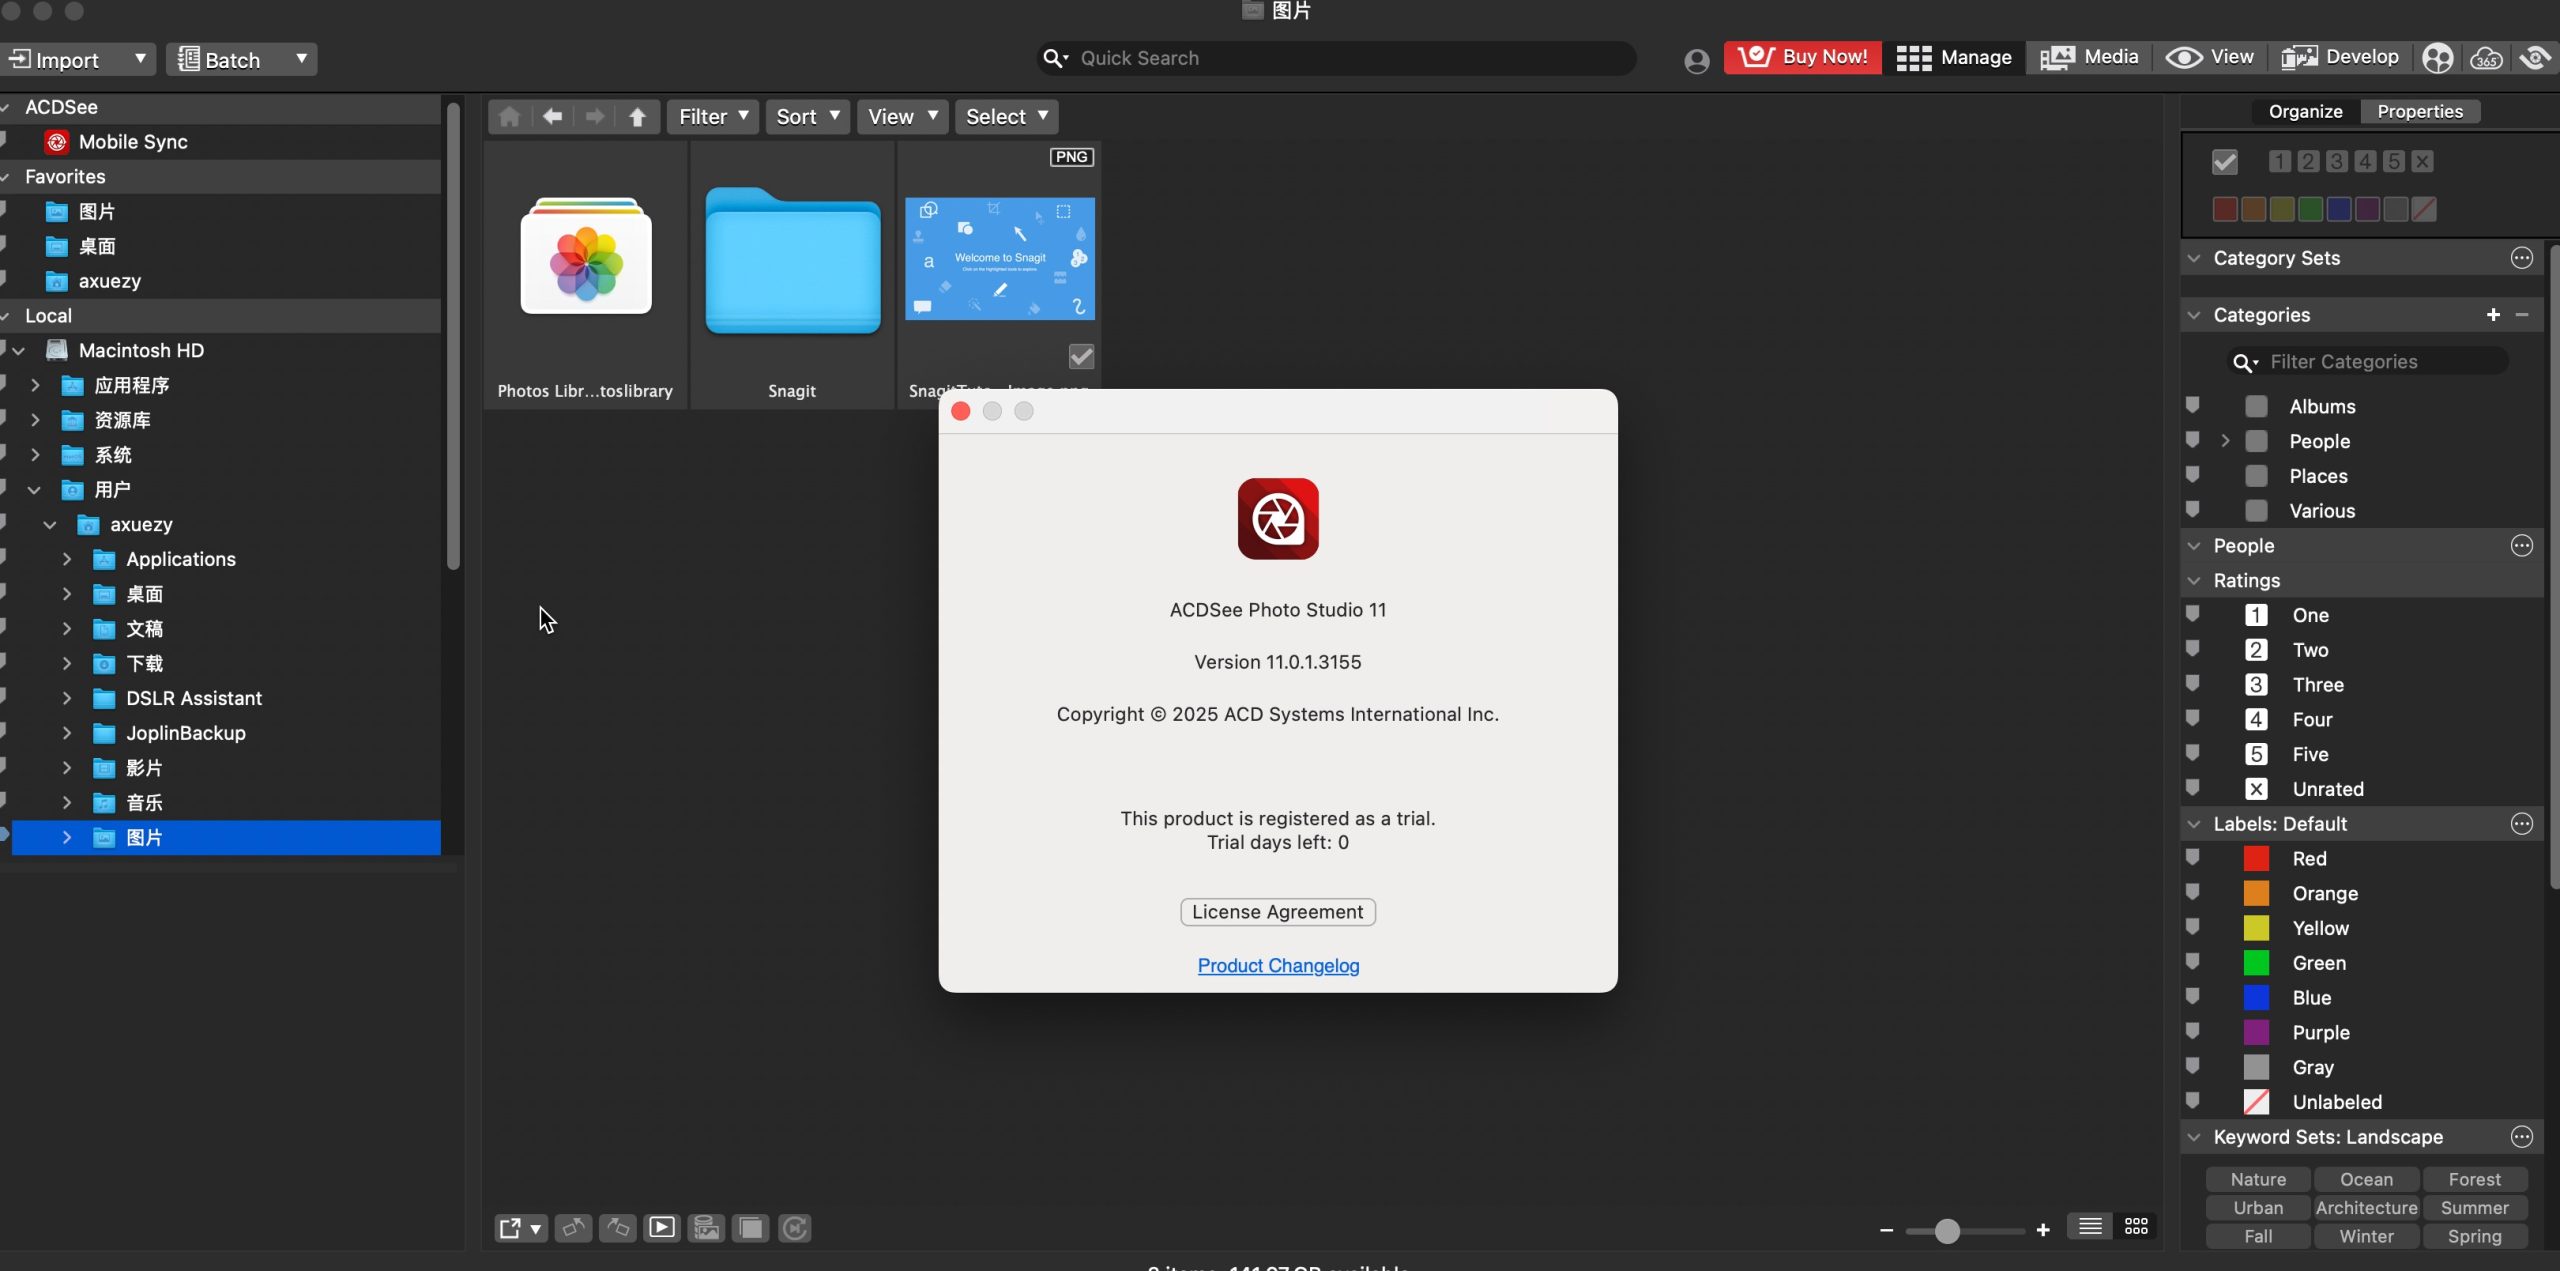Tick the Albums category checkbox
2560x1271 pixels.
pos(2256,406)
